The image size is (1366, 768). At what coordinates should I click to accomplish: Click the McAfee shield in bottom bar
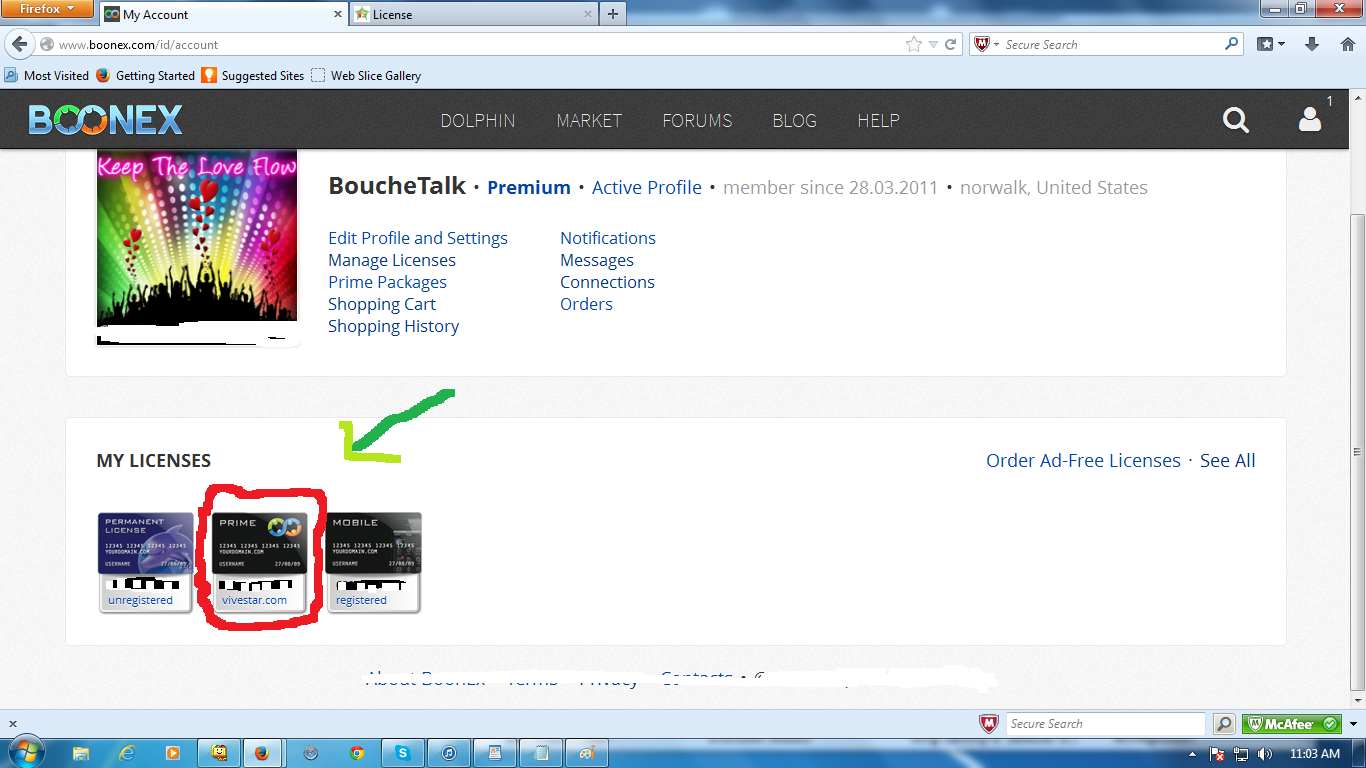(989, 723)
